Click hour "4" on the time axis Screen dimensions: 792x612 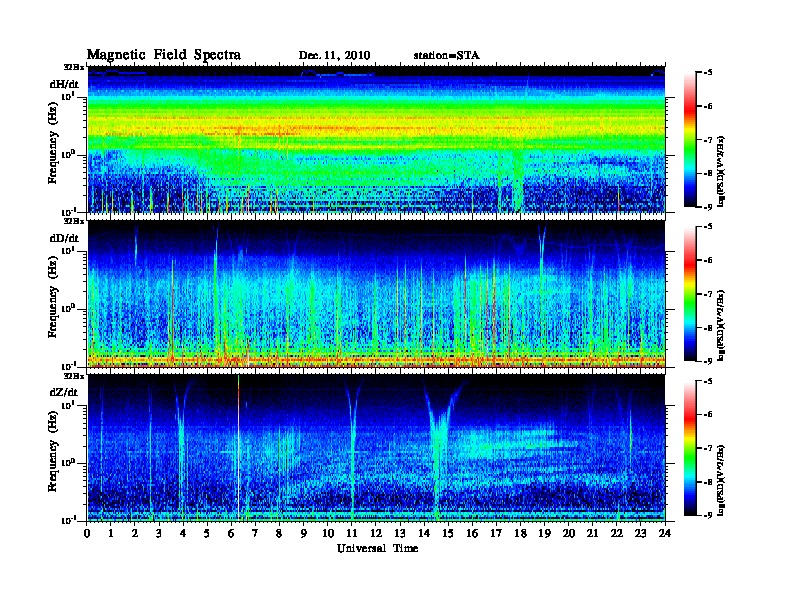[183, 533]
